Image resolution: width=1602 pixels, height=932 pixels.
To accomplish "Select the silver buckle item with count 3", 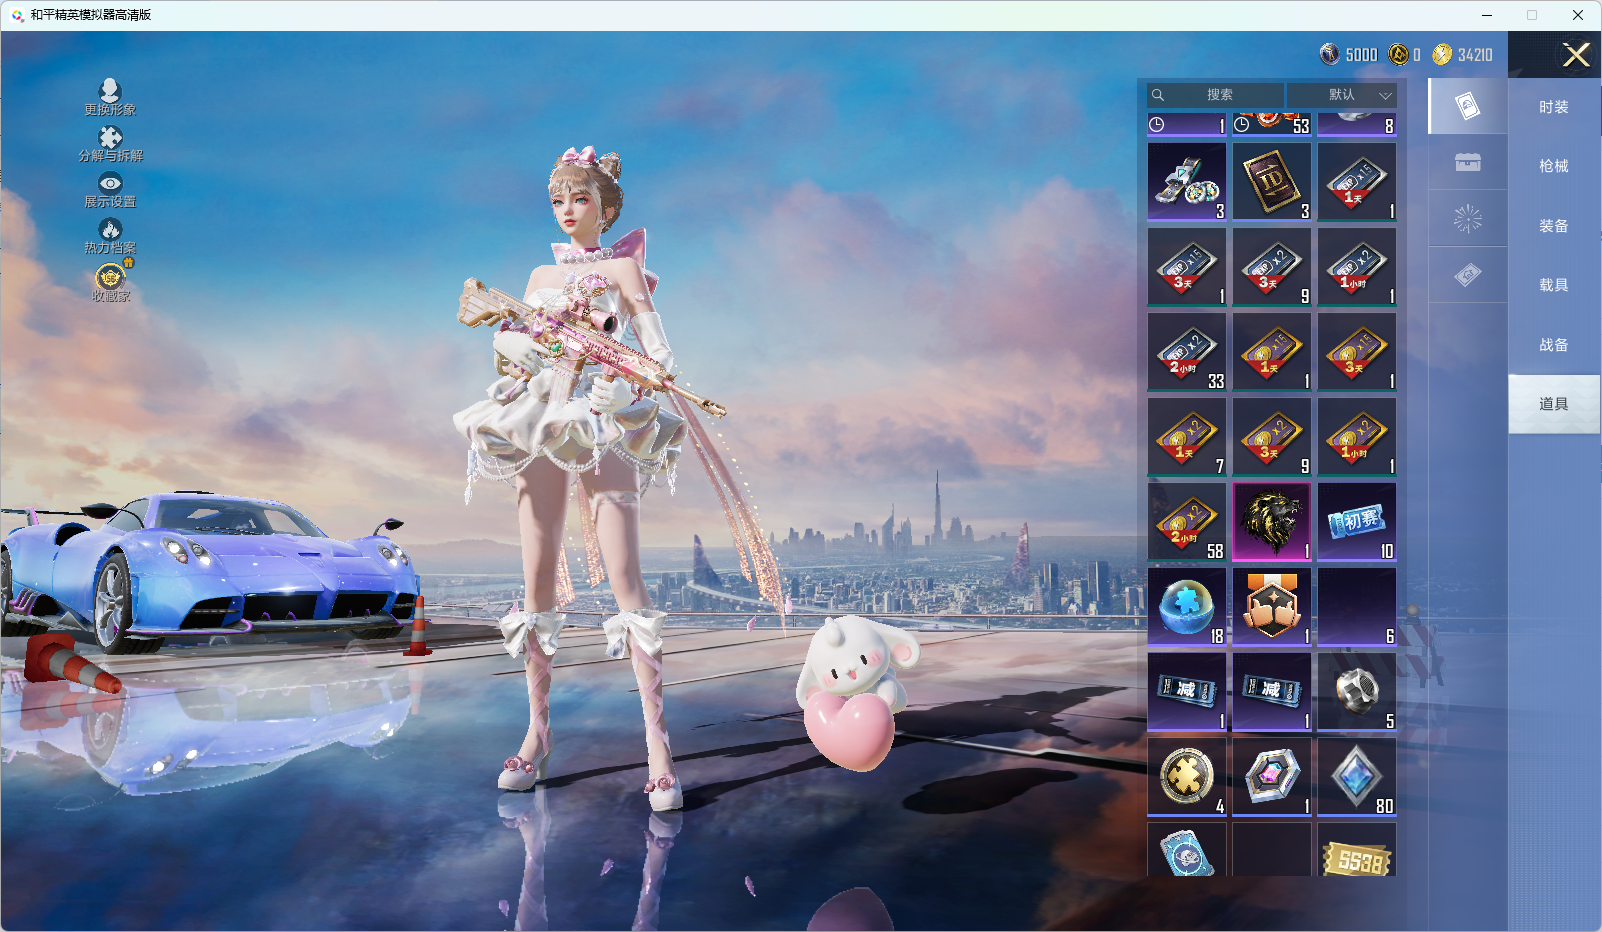I will 1187,182.
